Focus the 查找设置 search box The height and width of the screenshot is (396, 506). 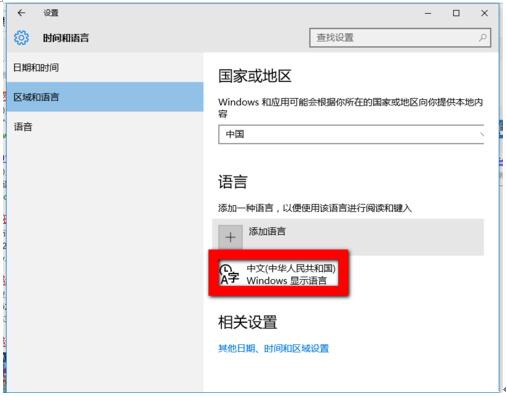click(400, 38)
